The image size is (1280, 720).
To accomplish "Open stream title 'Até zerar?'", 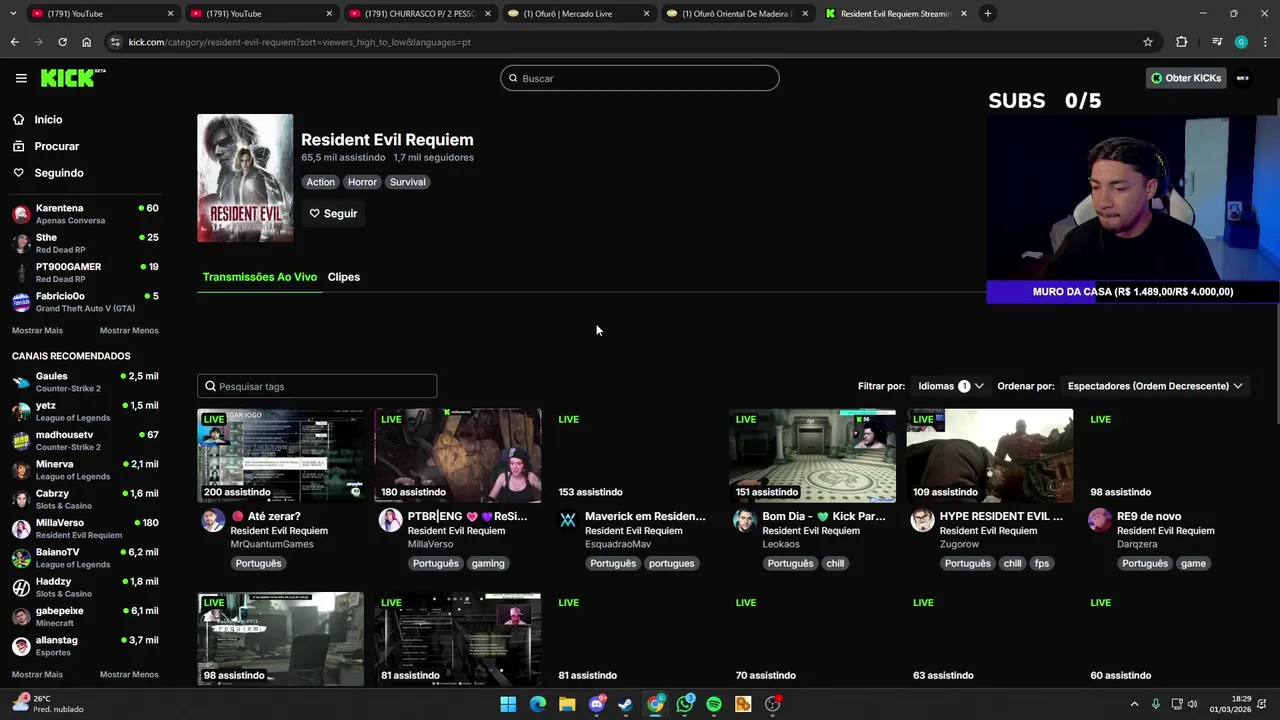I will [x=266, y=516].
